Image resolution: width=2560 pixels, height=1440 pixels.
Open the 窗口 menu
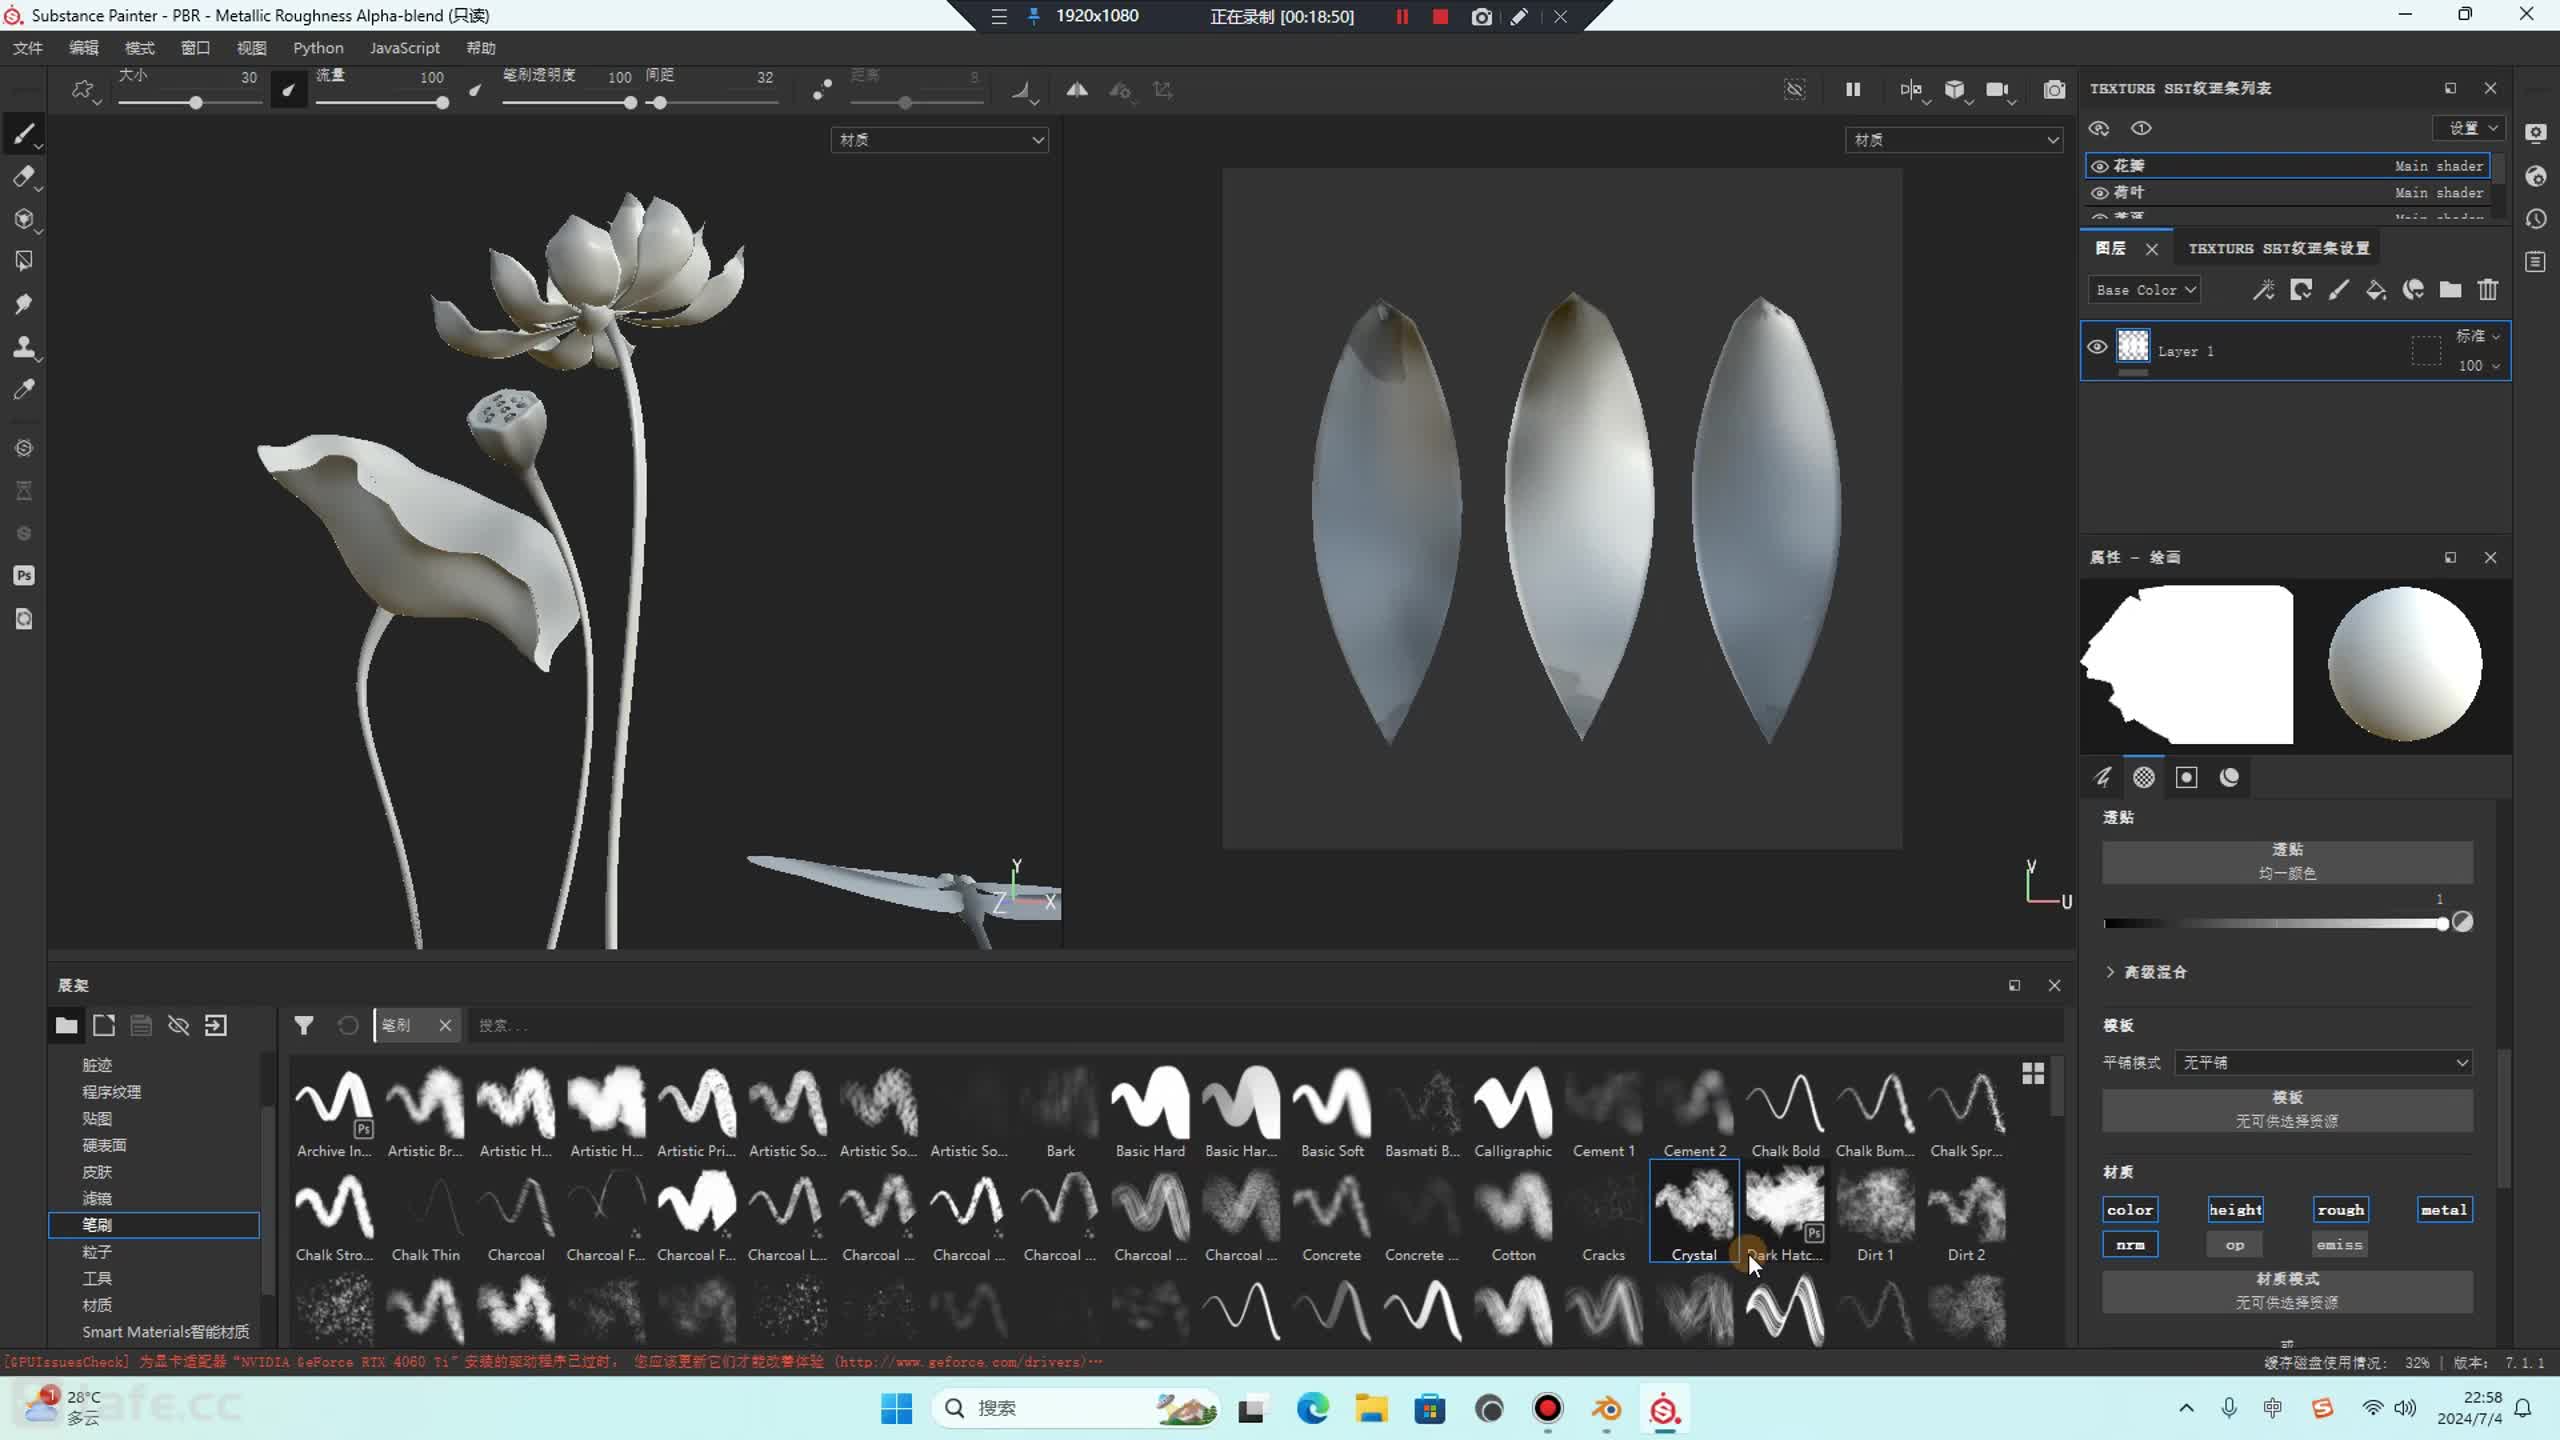coord(195,48)
